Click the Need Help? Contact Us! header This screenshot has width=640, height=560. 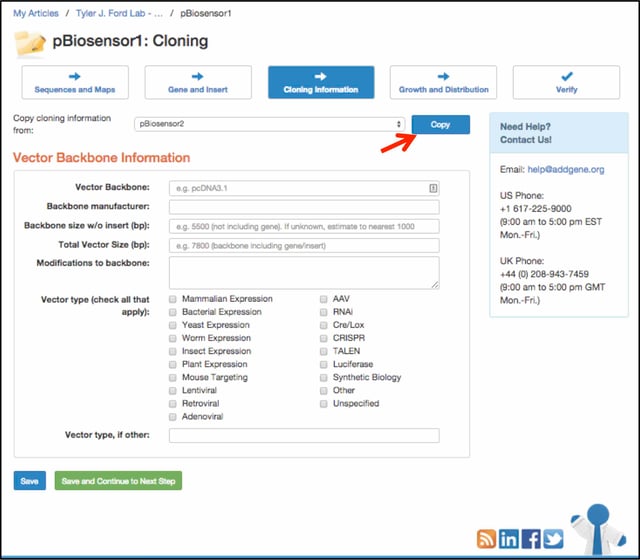[559, 133]
